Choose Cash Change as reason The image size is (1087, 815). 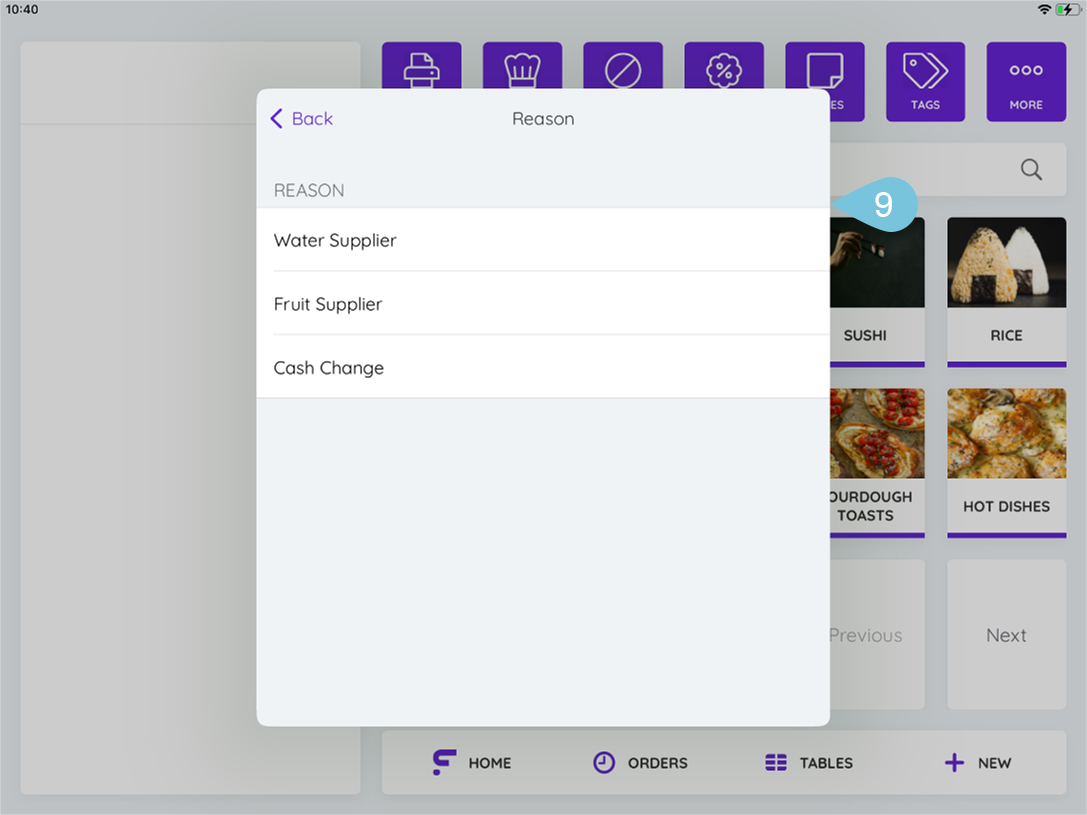(x=543, y=367)
